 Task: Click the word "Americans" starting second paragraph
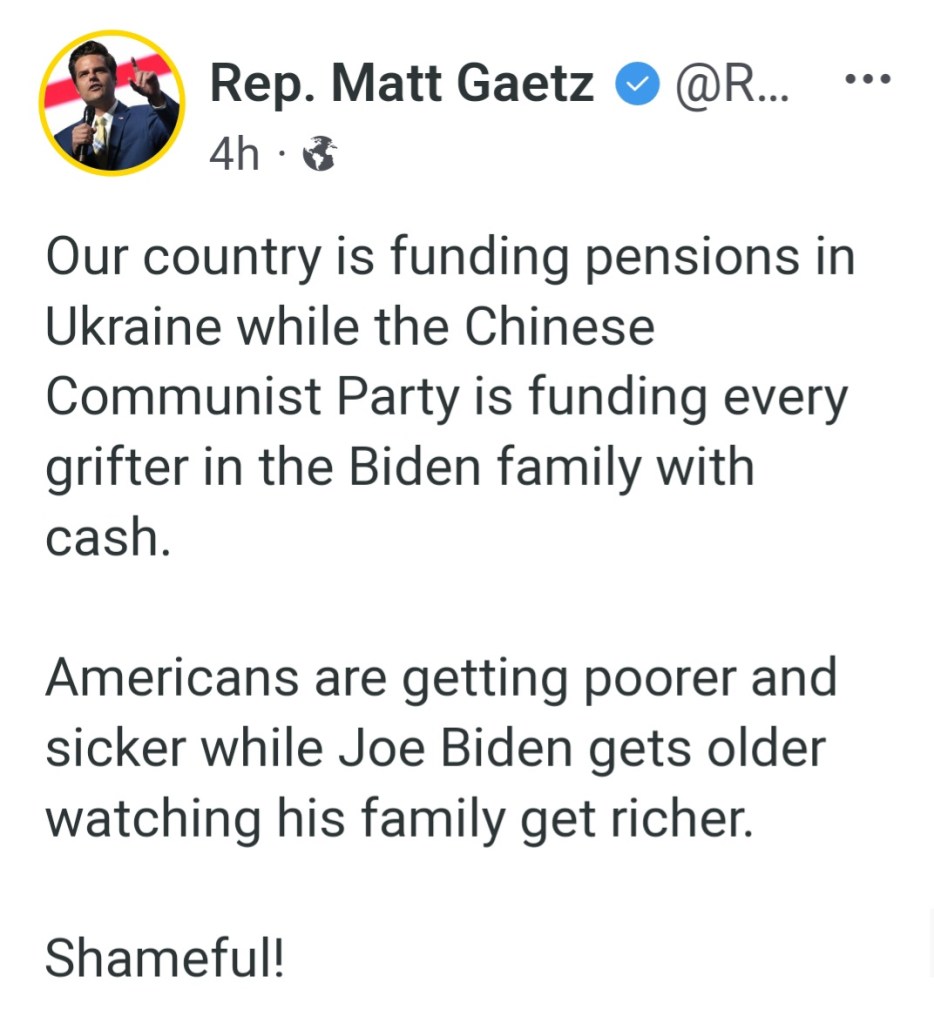(171, 678)
